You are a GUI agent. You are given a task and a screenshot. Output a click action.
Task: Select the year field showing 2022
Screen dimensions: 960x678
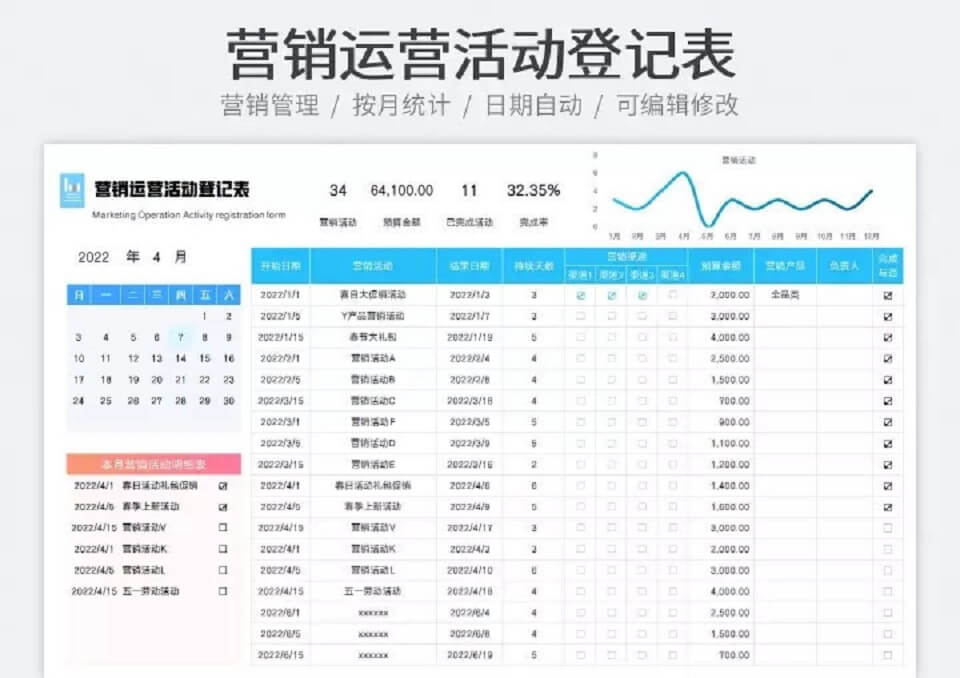tap(93, 257)
